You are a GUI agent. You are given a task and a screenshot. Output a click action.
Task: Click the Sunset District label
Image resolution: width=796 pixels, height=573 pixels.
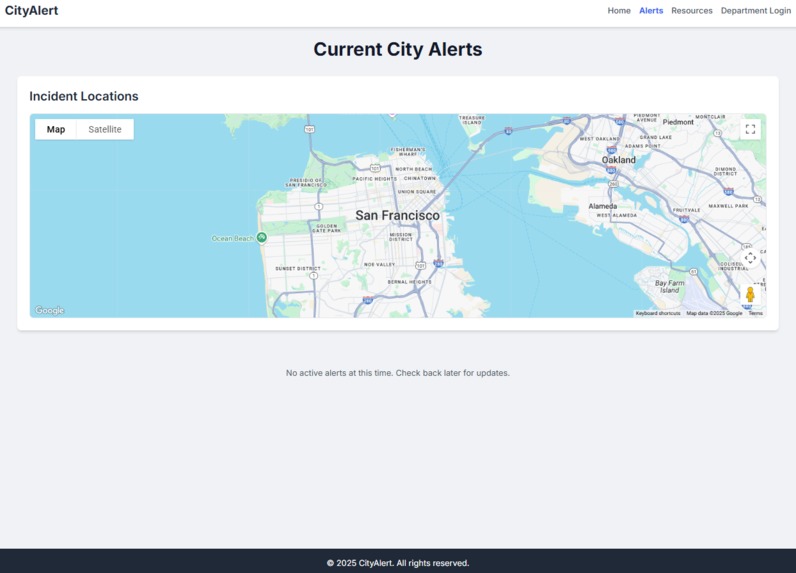point(298,268)
